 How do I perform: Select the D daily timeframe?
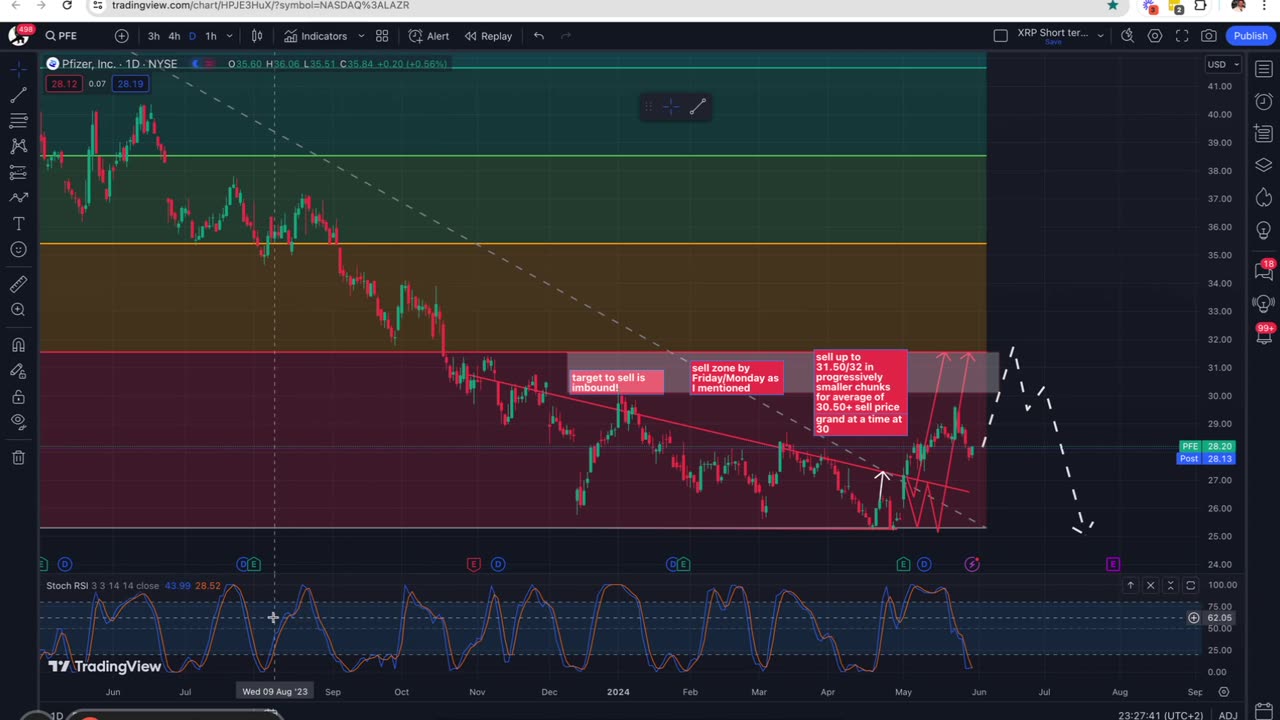[192, 36]
